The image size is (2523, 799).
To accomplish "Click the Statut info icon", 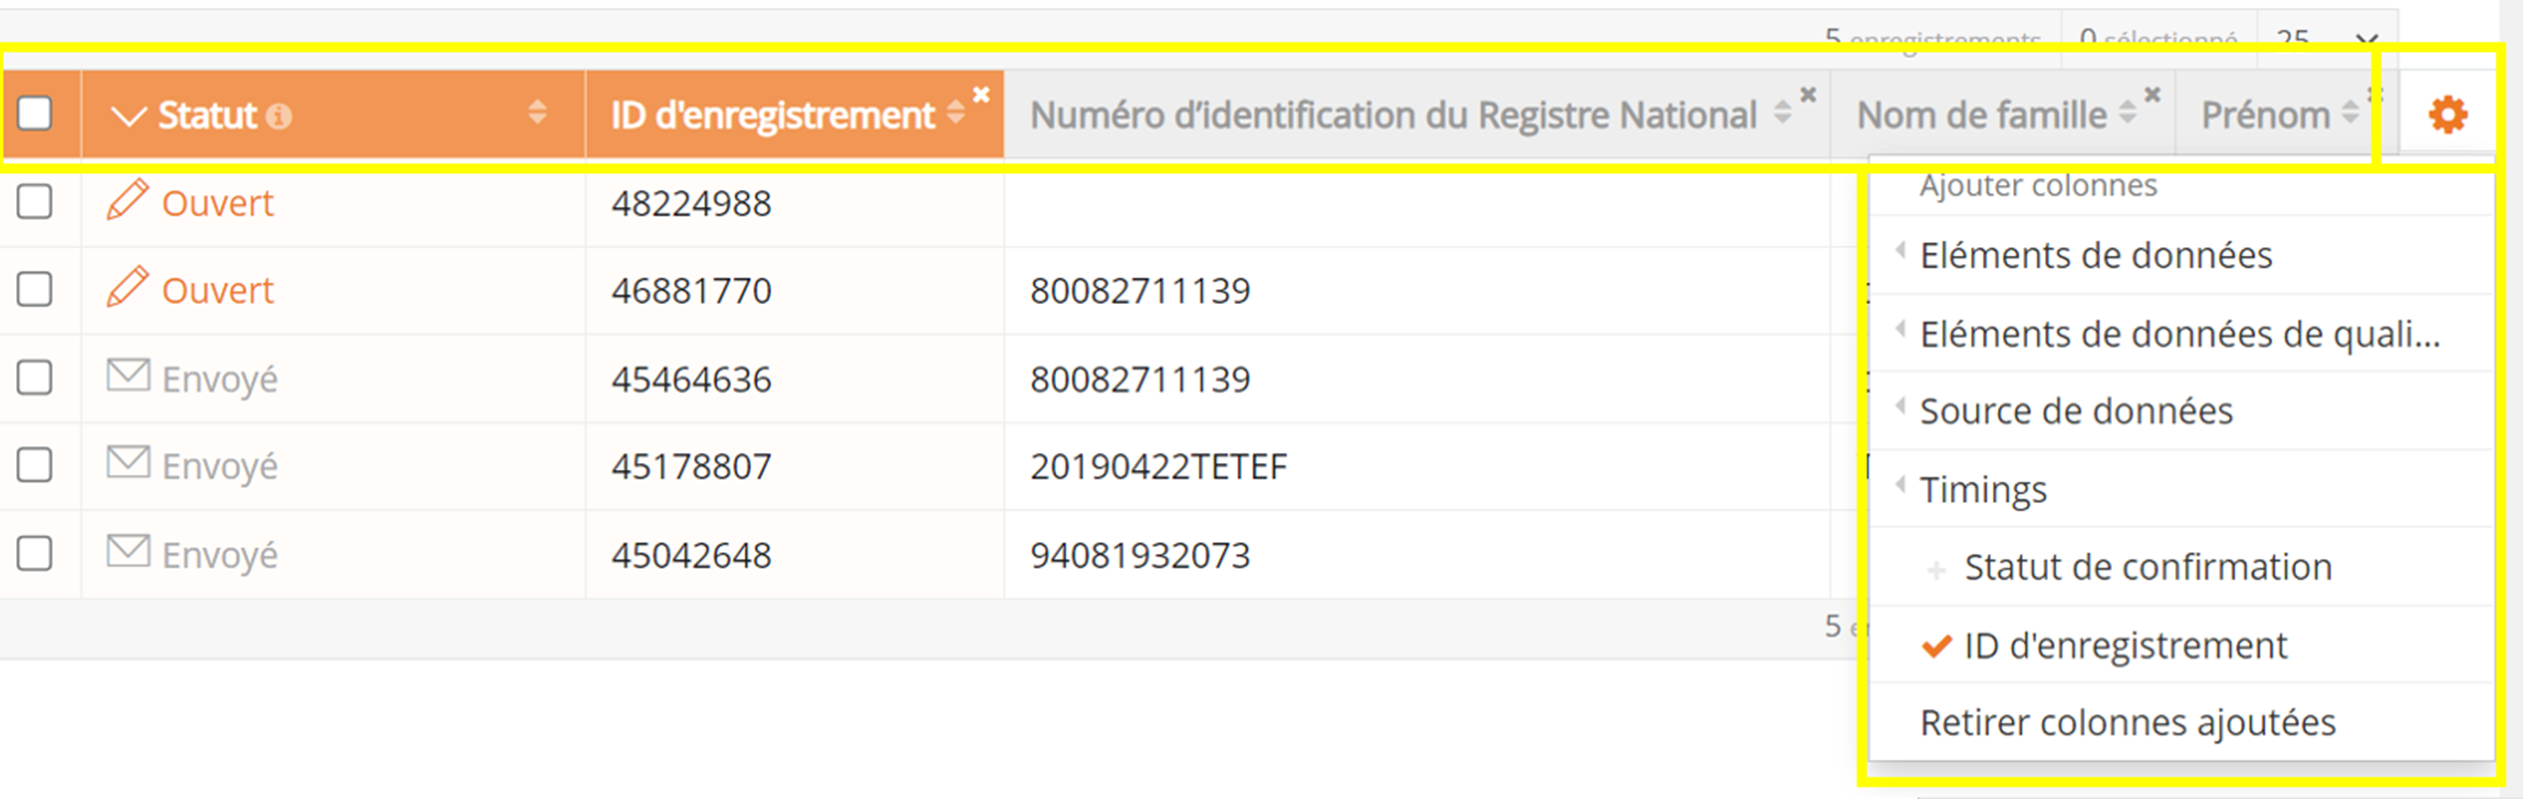I will (x=280, y=117).
